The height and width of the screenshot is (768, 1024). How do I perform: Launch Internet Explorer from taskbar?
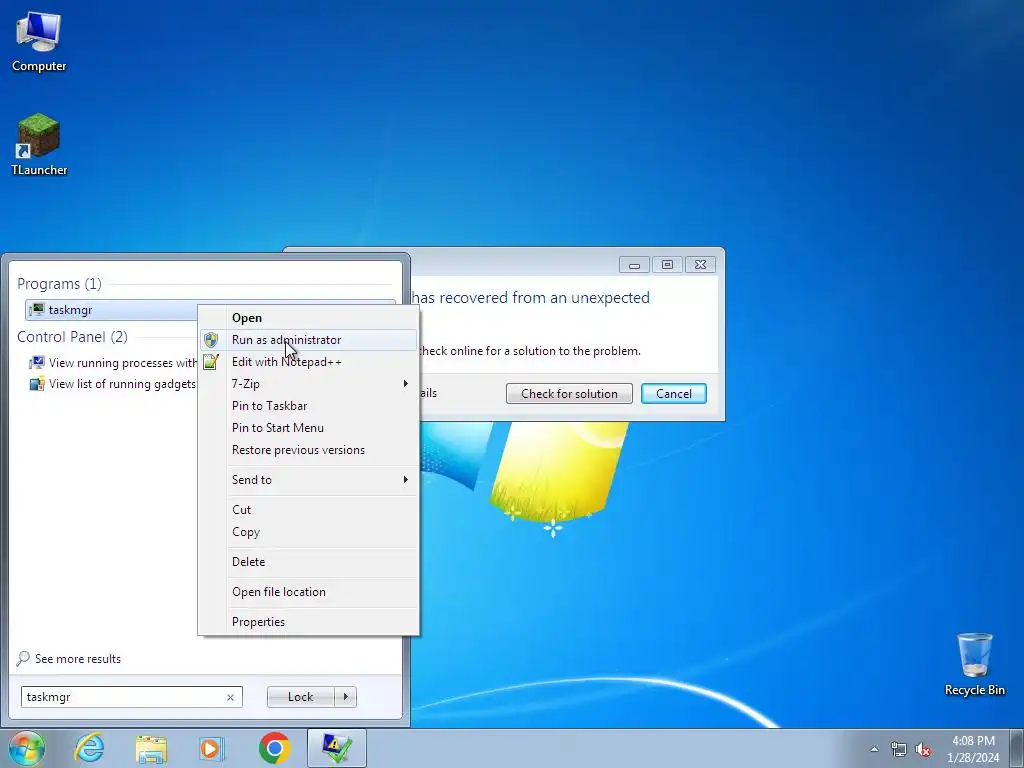point(89,748)
